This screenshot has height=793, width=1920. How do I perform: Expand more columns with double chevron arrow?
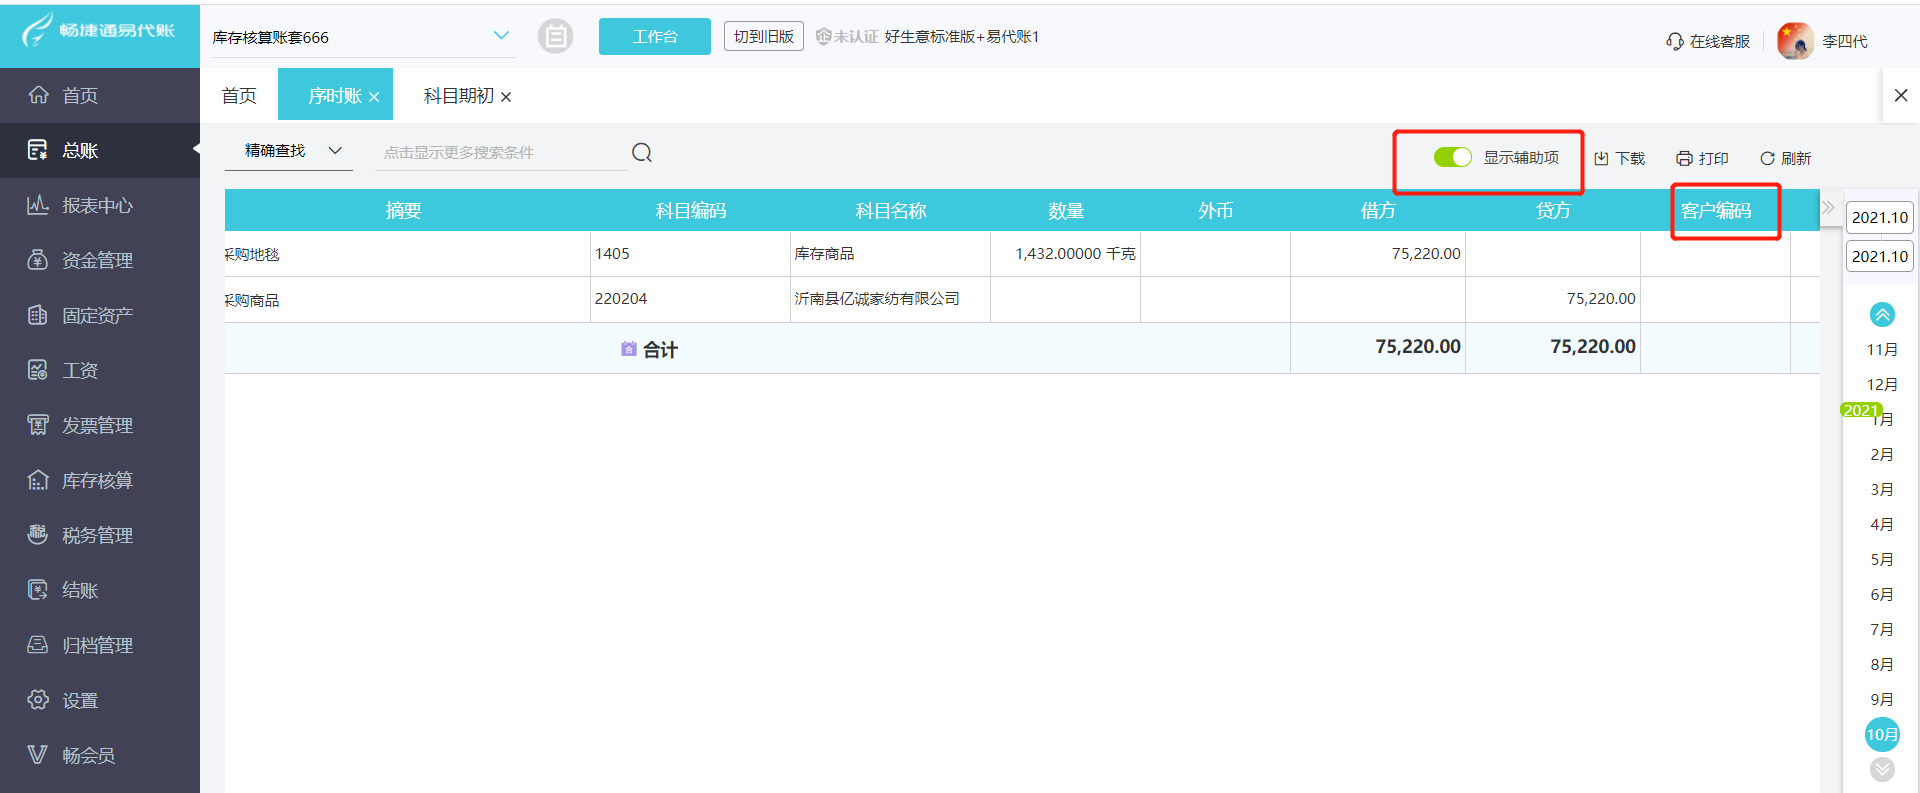[x=1828, y=208]
